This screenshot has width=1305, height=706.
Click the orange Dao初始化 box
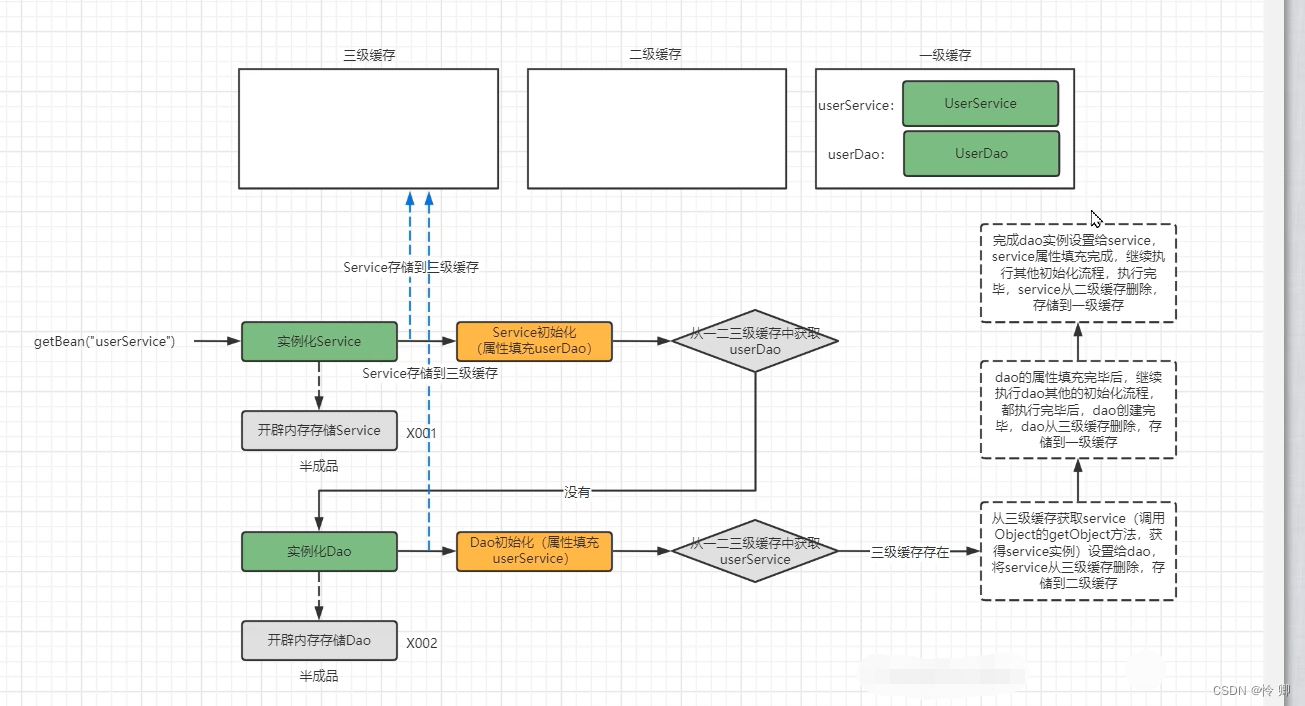point(534,551)
